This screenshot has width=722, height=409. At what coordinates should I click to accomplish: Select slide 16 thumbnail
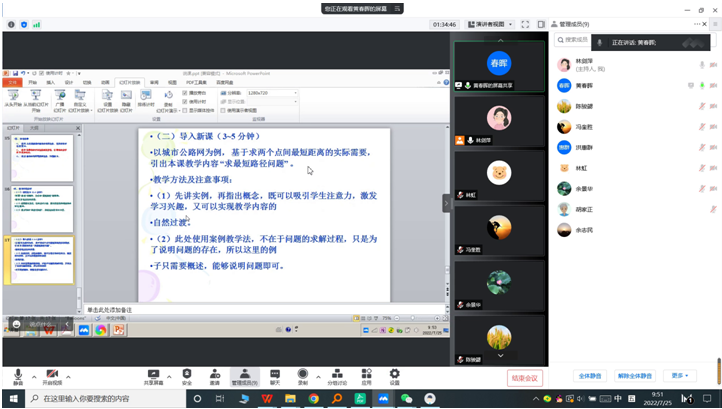coord(42,209)
